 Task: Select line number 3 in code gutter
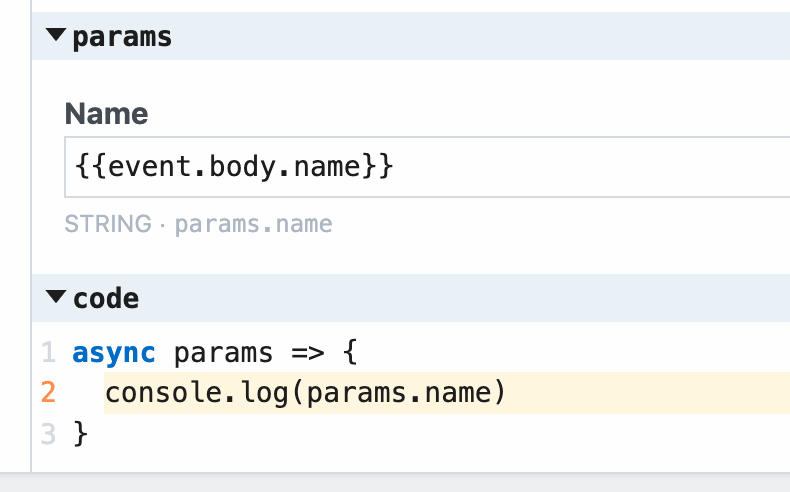coord(49,433)
